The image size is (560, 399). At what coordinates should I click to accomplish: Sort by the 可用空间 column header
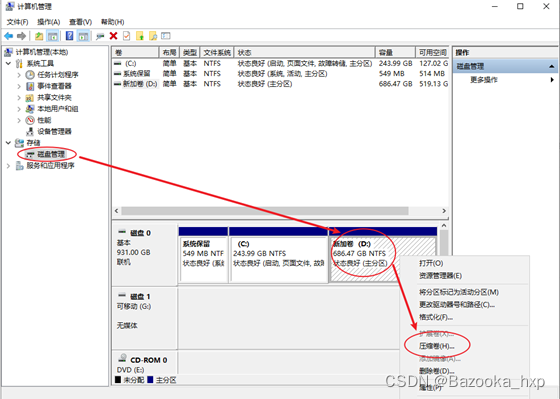point(432,53)
